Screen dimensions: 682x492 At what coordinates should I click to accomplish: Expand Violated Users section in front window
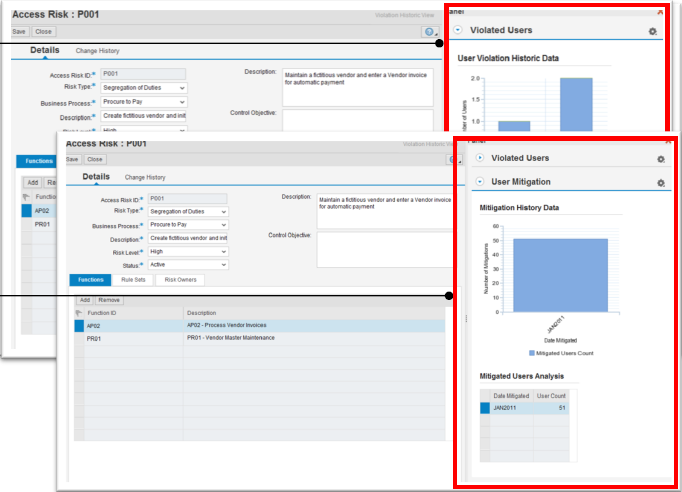(x=480, y=158)
